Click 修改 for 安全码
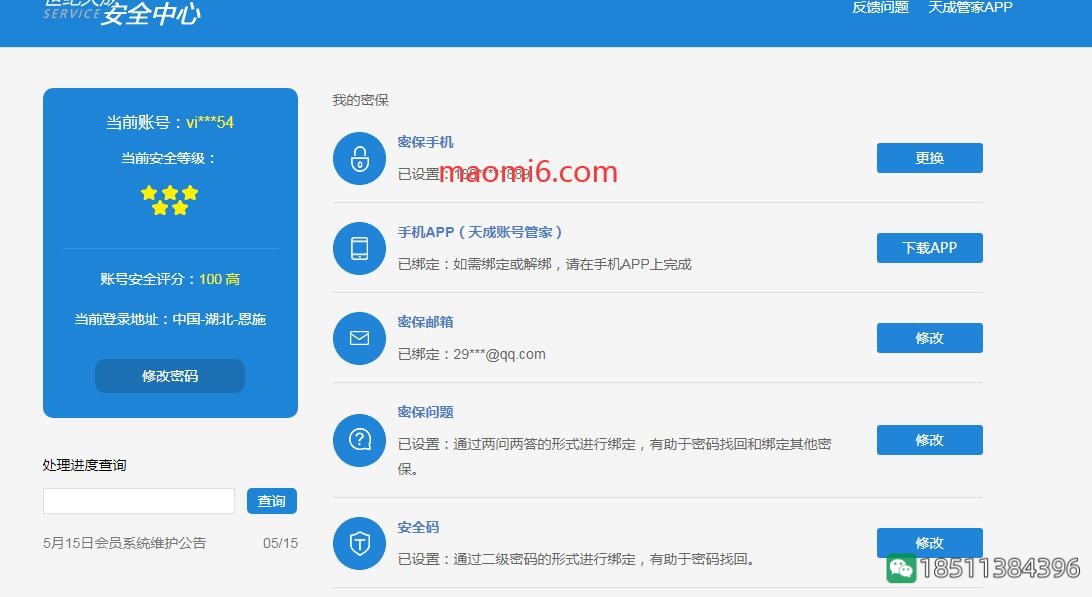 (x=929, y=543)
